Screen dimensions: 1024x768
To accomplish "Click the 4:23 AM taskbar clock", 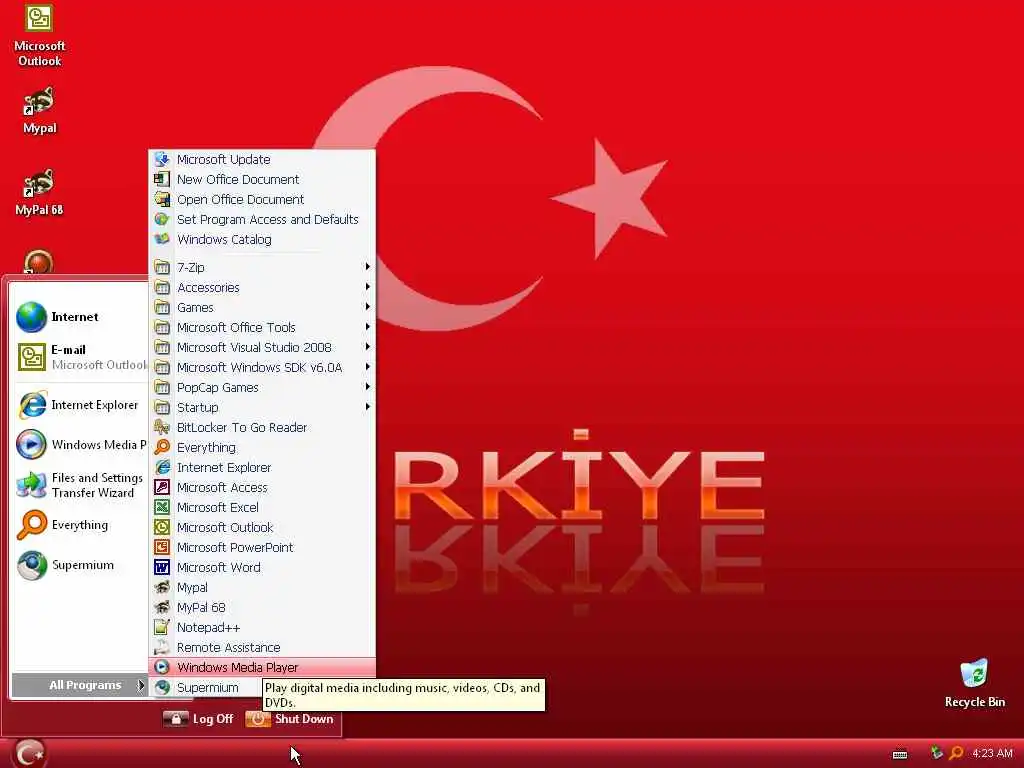I will [x=992, y=753].
